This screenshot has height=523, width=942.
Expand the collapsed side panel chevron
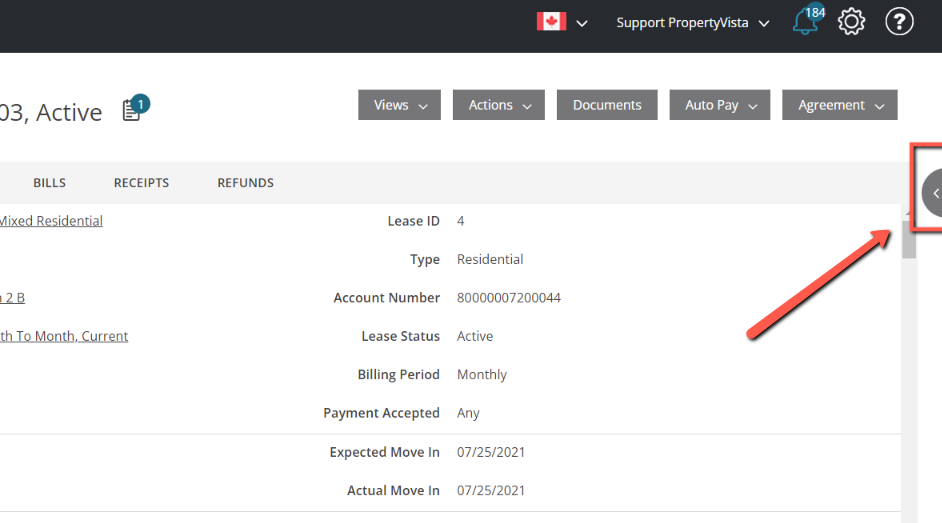933,193
